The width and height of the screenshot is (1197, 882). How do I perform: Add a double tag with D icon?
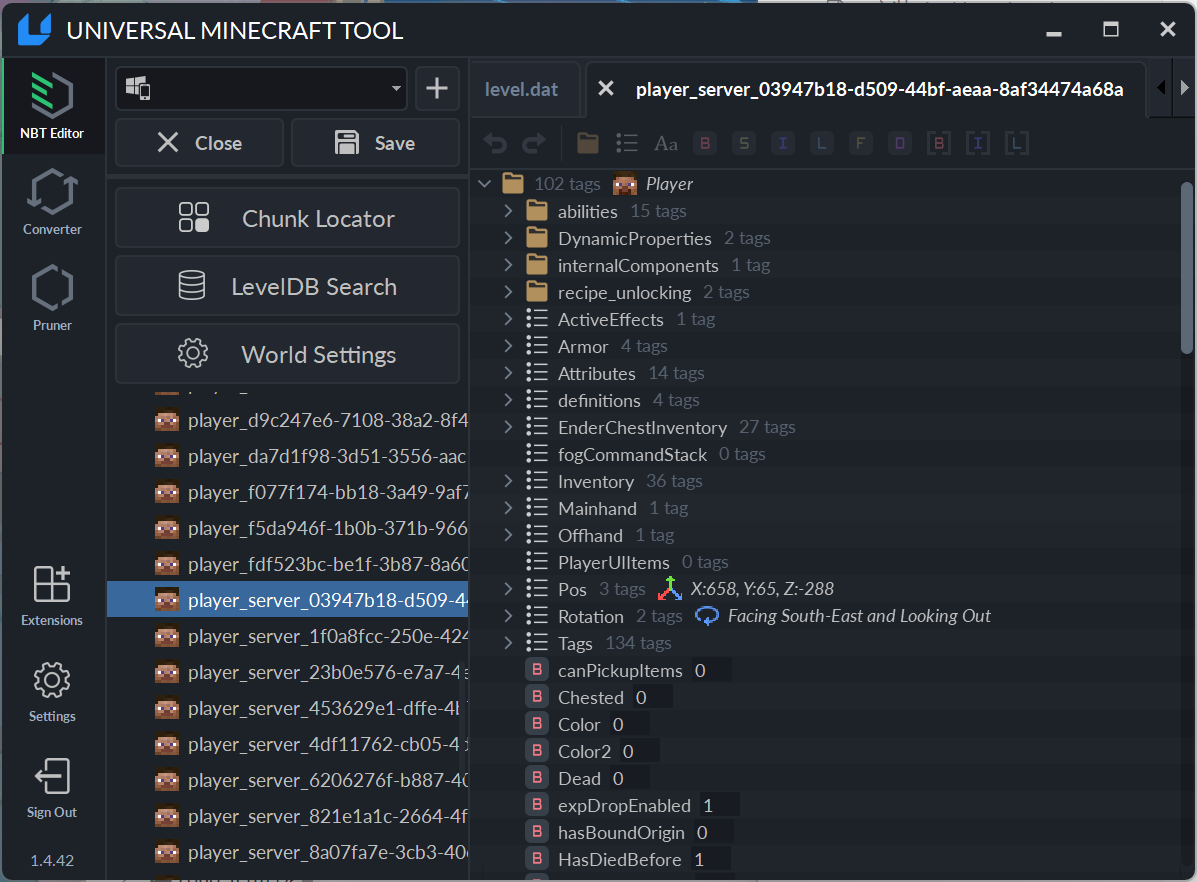click(899, 143)
